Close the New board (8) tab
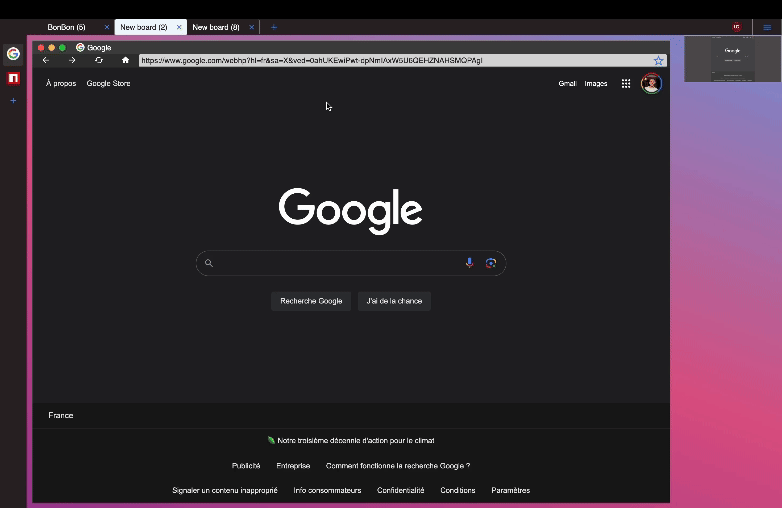This screenshot has height=508, width=782. click(251, 27)
